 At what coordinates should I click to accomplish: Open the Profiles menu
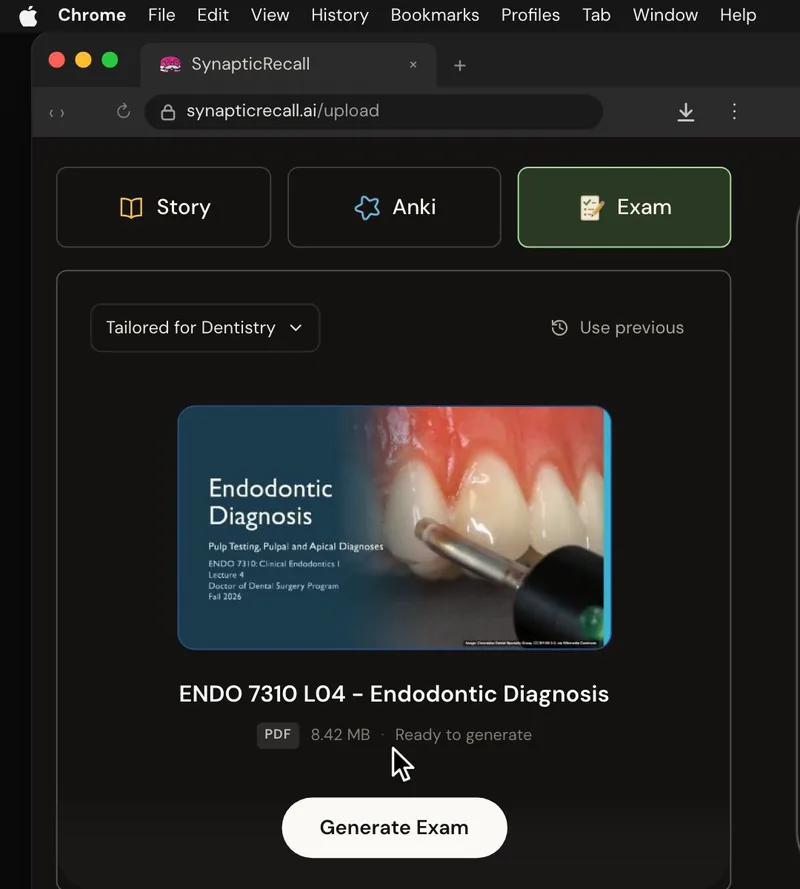530,15
